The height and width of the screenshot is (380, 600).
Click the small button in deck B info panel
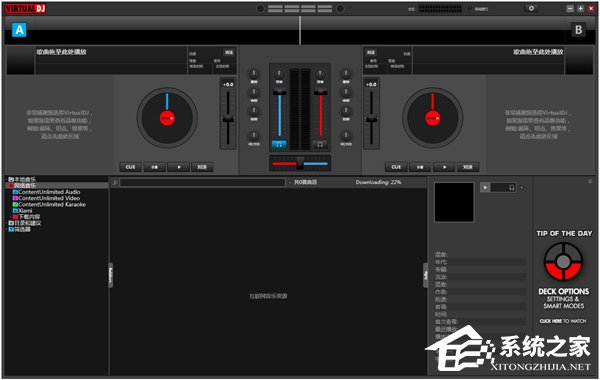tap(370, 52)
